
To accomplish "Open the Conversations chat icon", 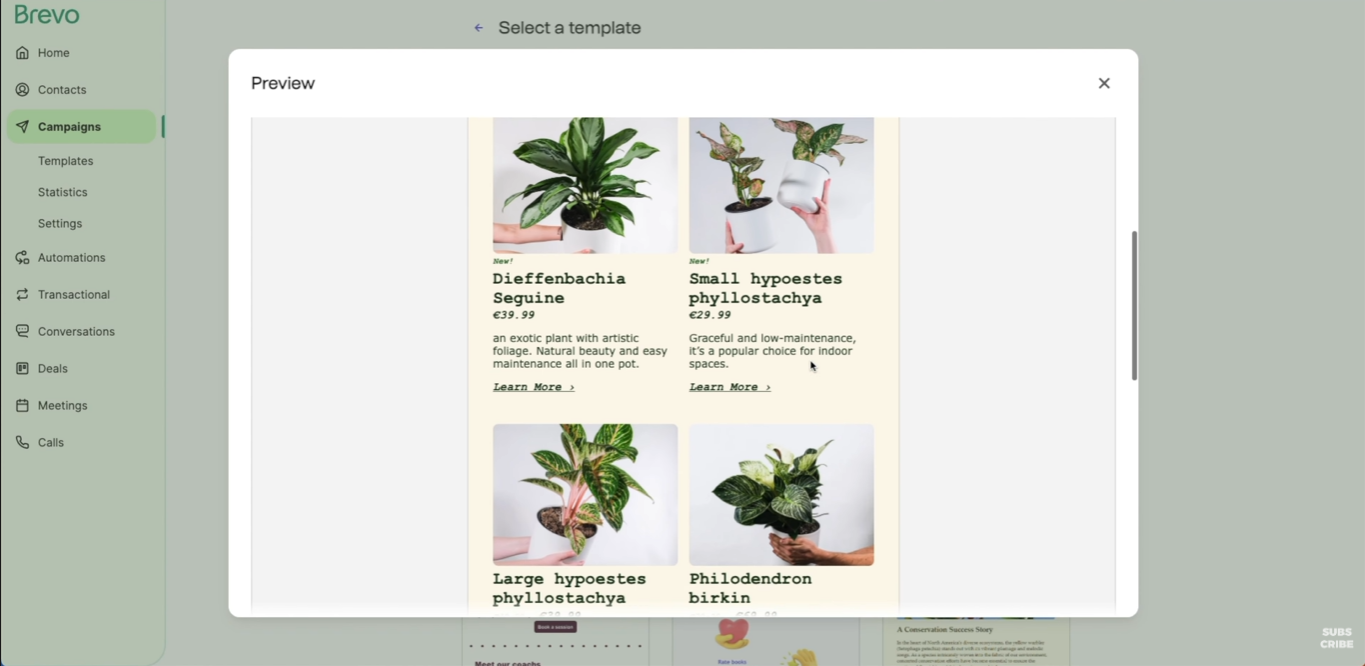I will pos(22,332).
